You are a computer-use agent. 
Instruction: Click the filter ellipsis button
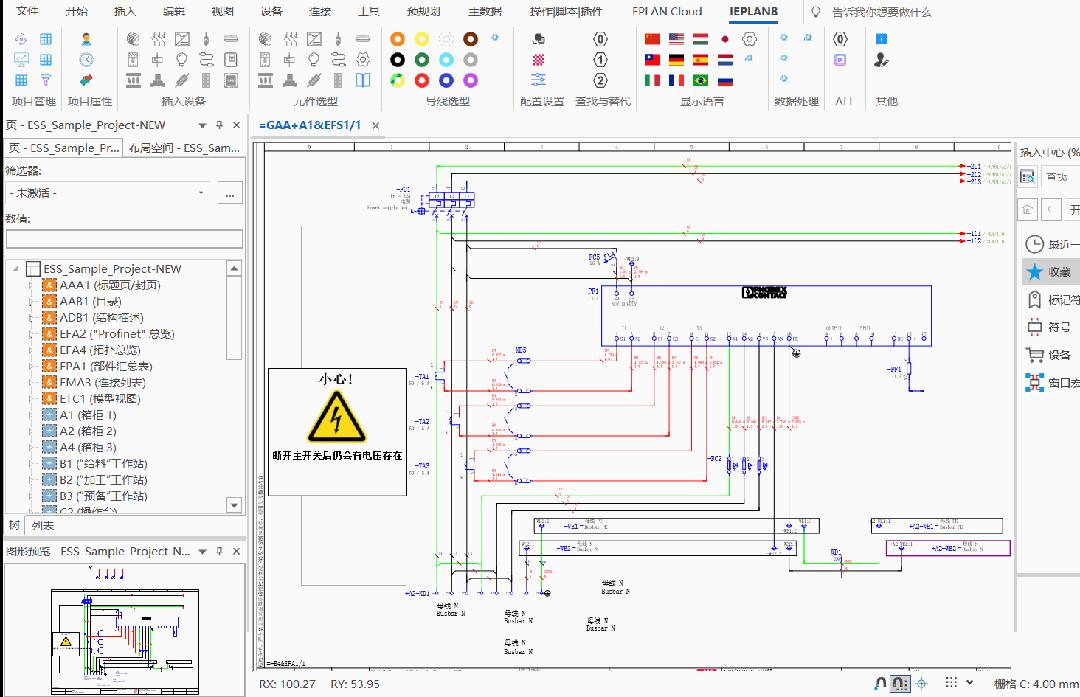click(230, 192)
